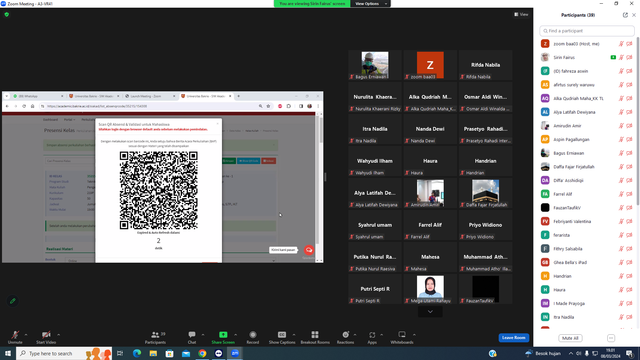Toggle mute for Farrel Alif in participant list

[x=621, y=194]
